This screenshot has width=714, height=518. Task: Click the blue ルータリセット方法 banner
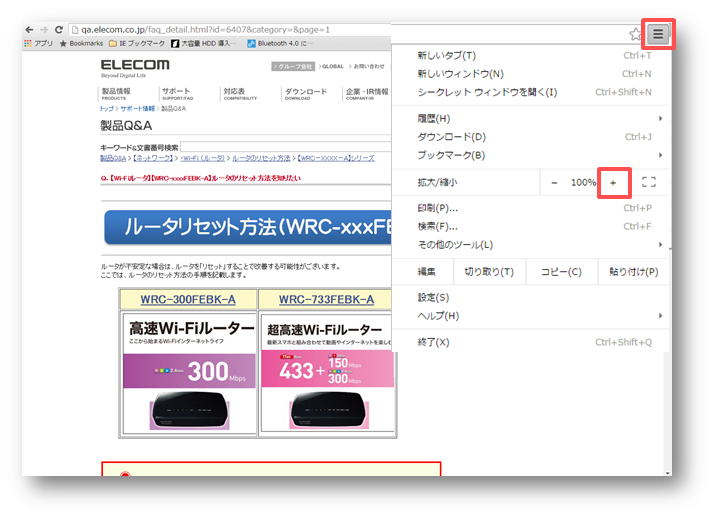[x=247, y=227]
